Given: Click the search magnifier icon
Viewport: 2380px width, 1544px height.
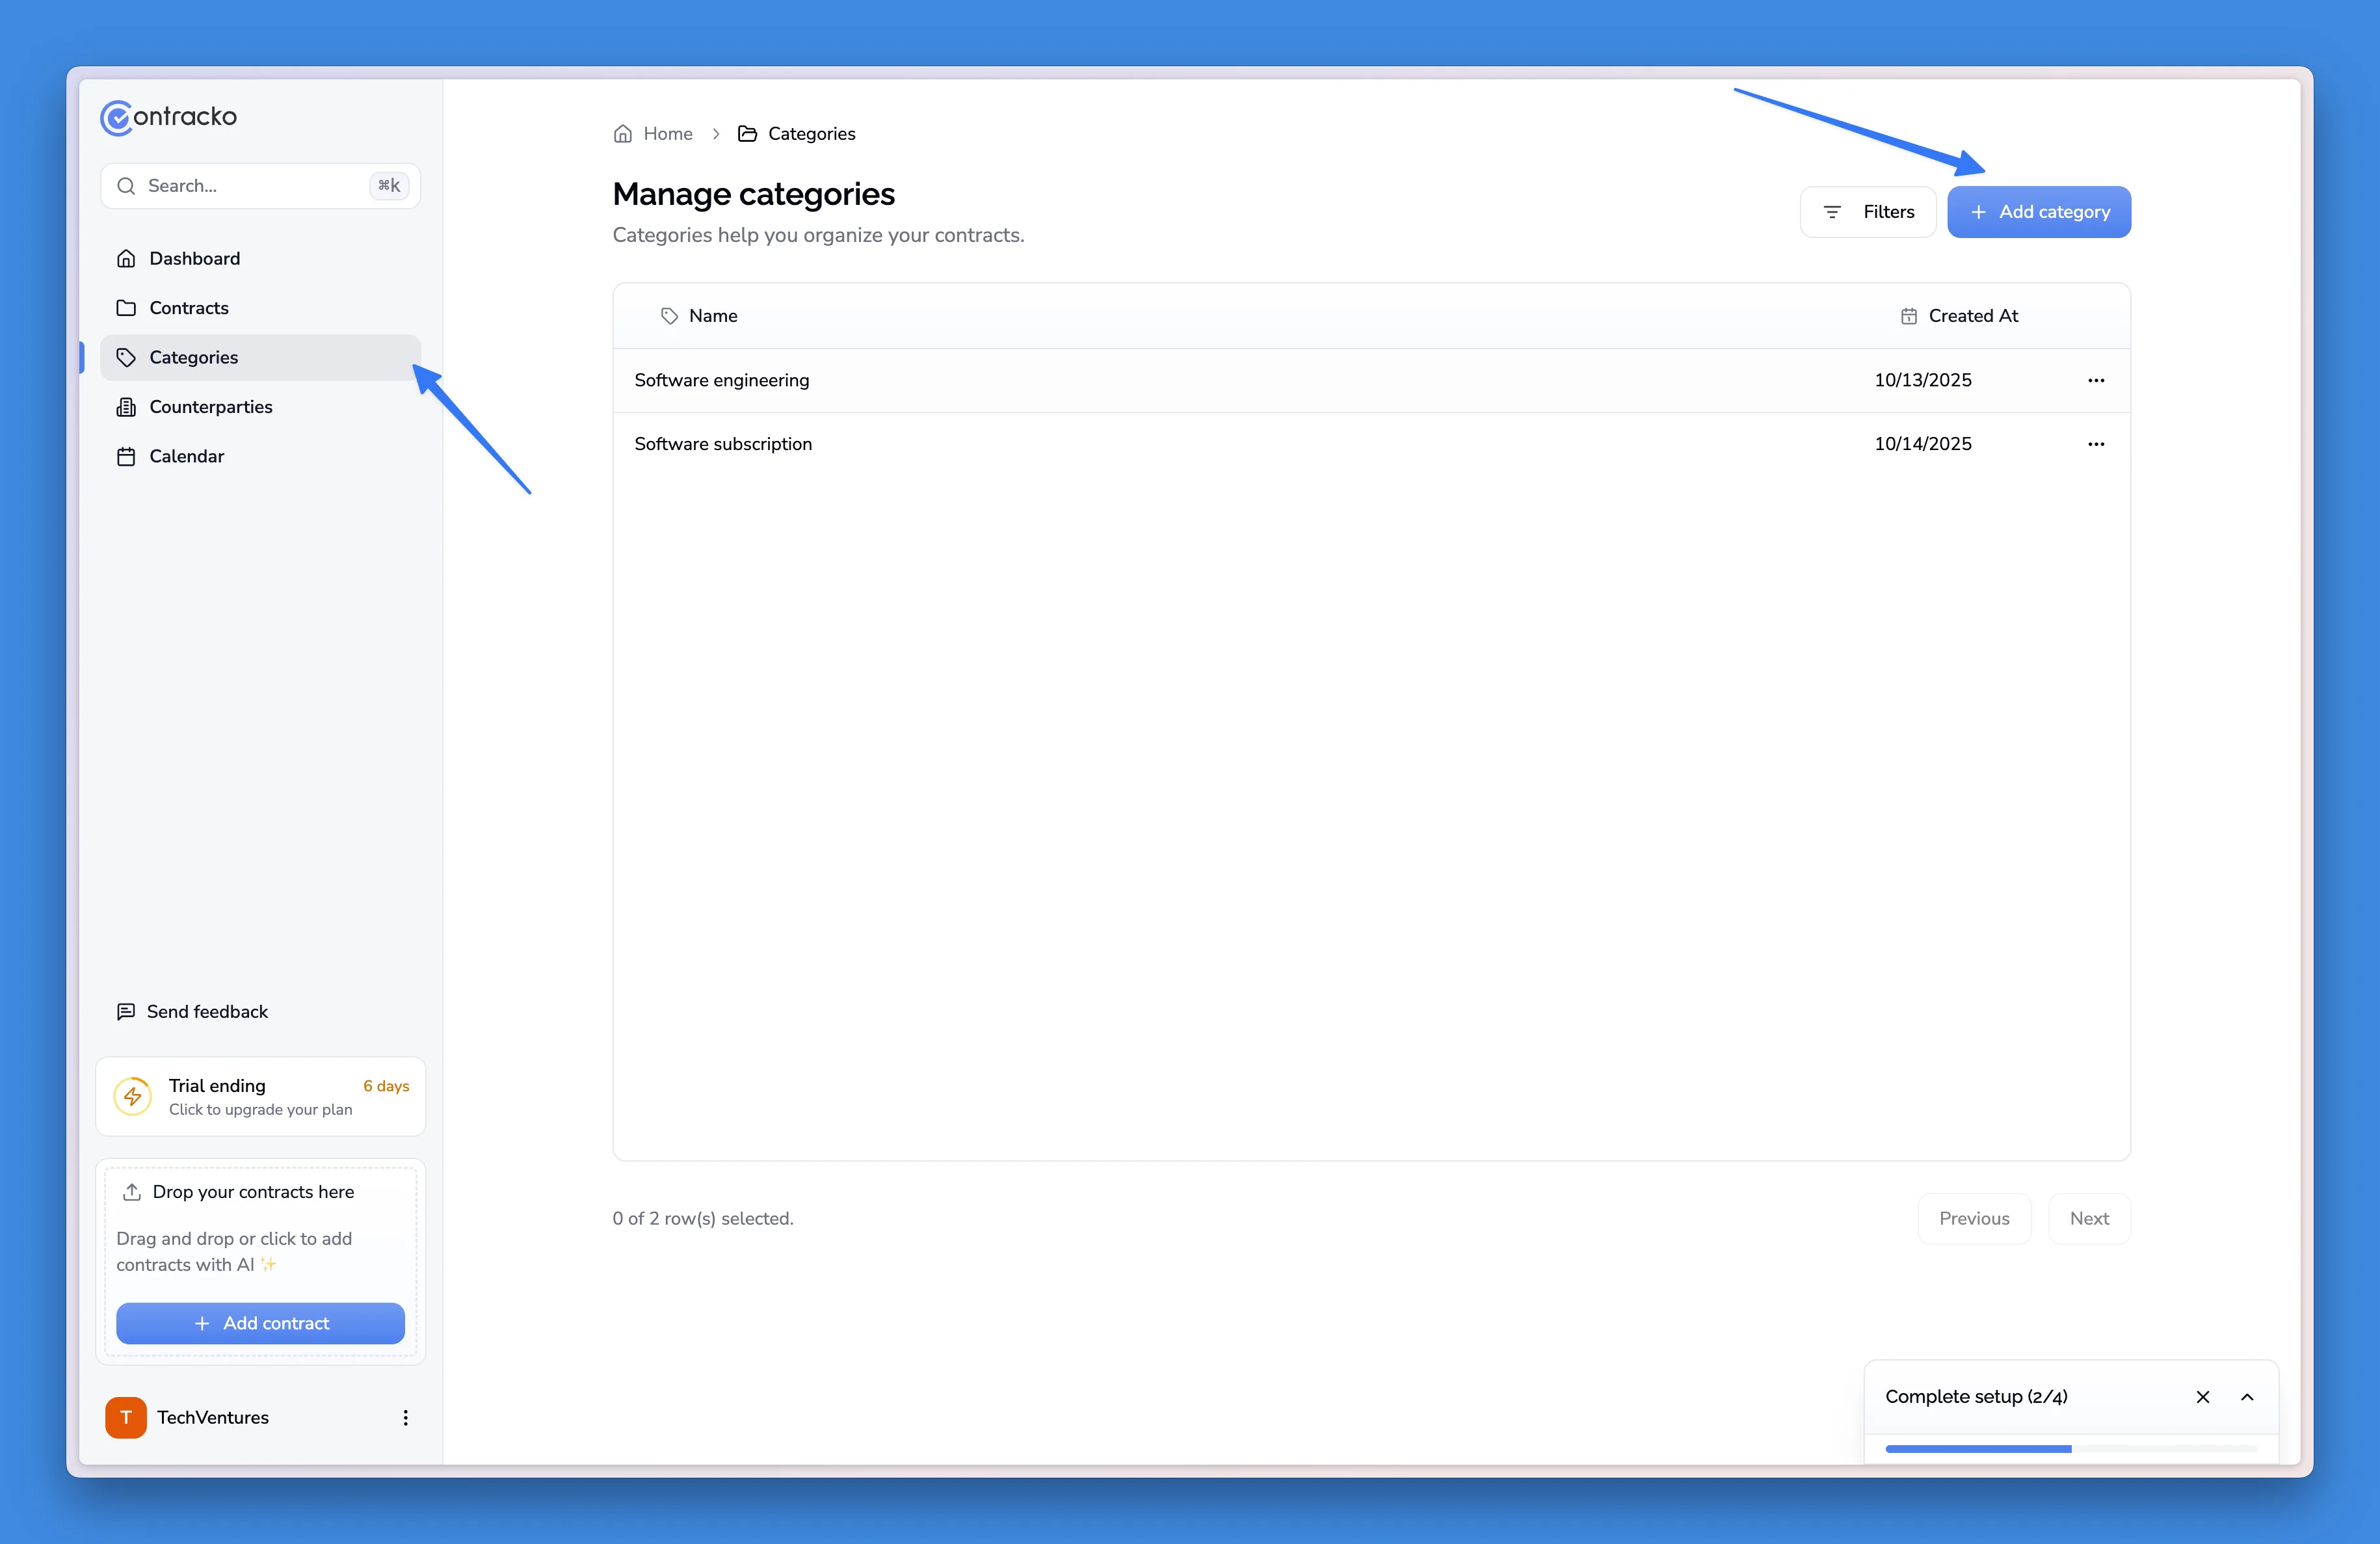Looking at the screenshot, I should pyautogui.click(x=126, y=186).
